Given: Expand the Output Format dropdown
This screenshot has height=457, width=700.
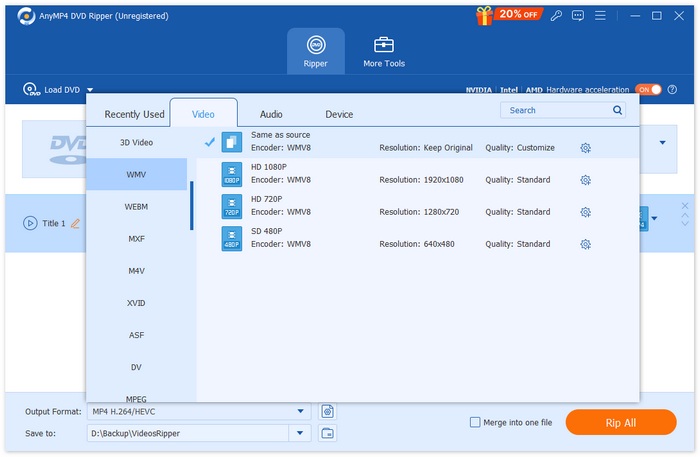Looking at the screenshot, I should tap(301, 411).
